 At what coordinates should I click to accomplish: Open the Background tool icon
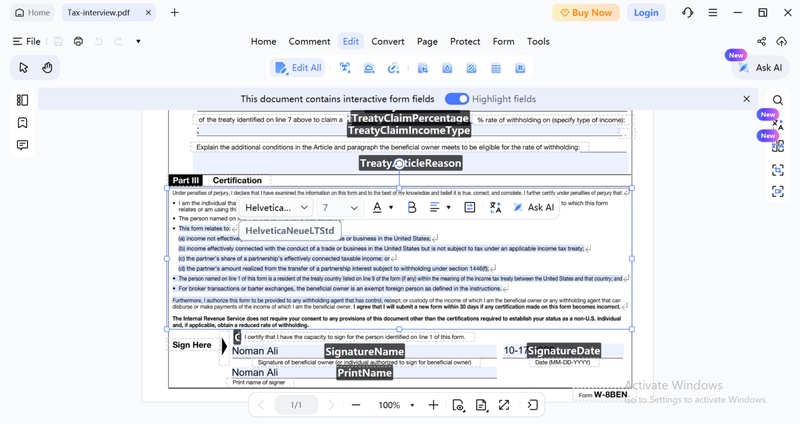pos(471,68)
